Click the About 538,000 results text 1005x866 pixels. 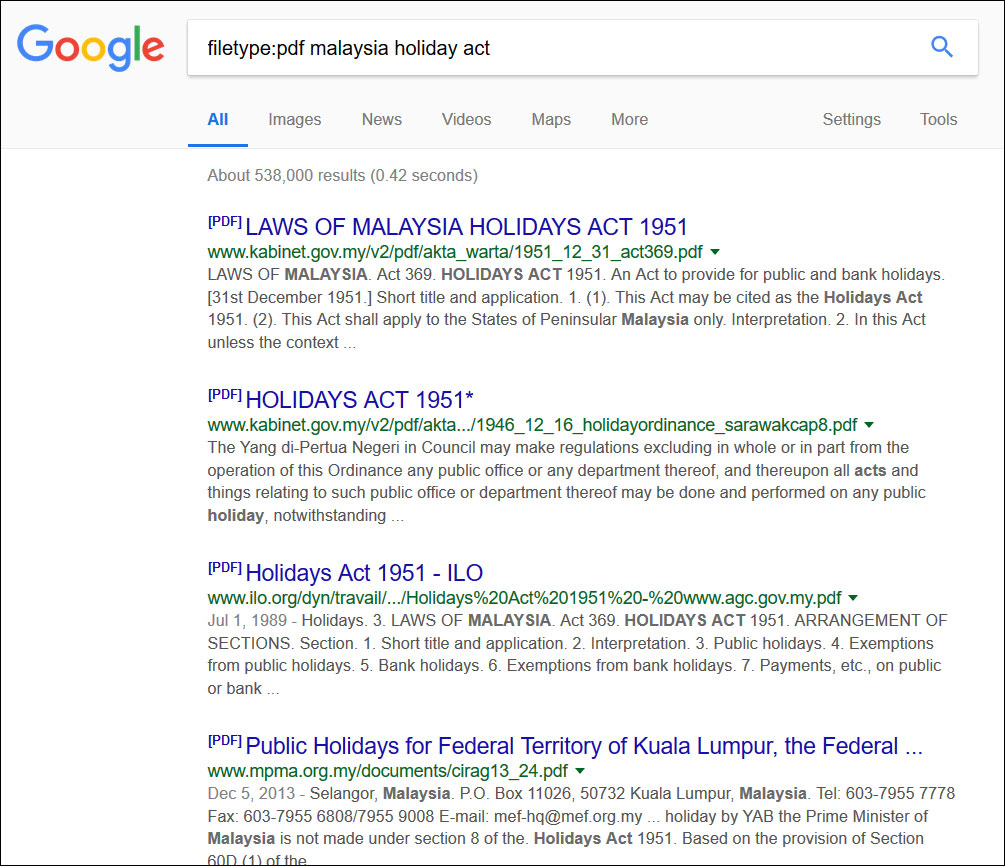tap(342, 176)
